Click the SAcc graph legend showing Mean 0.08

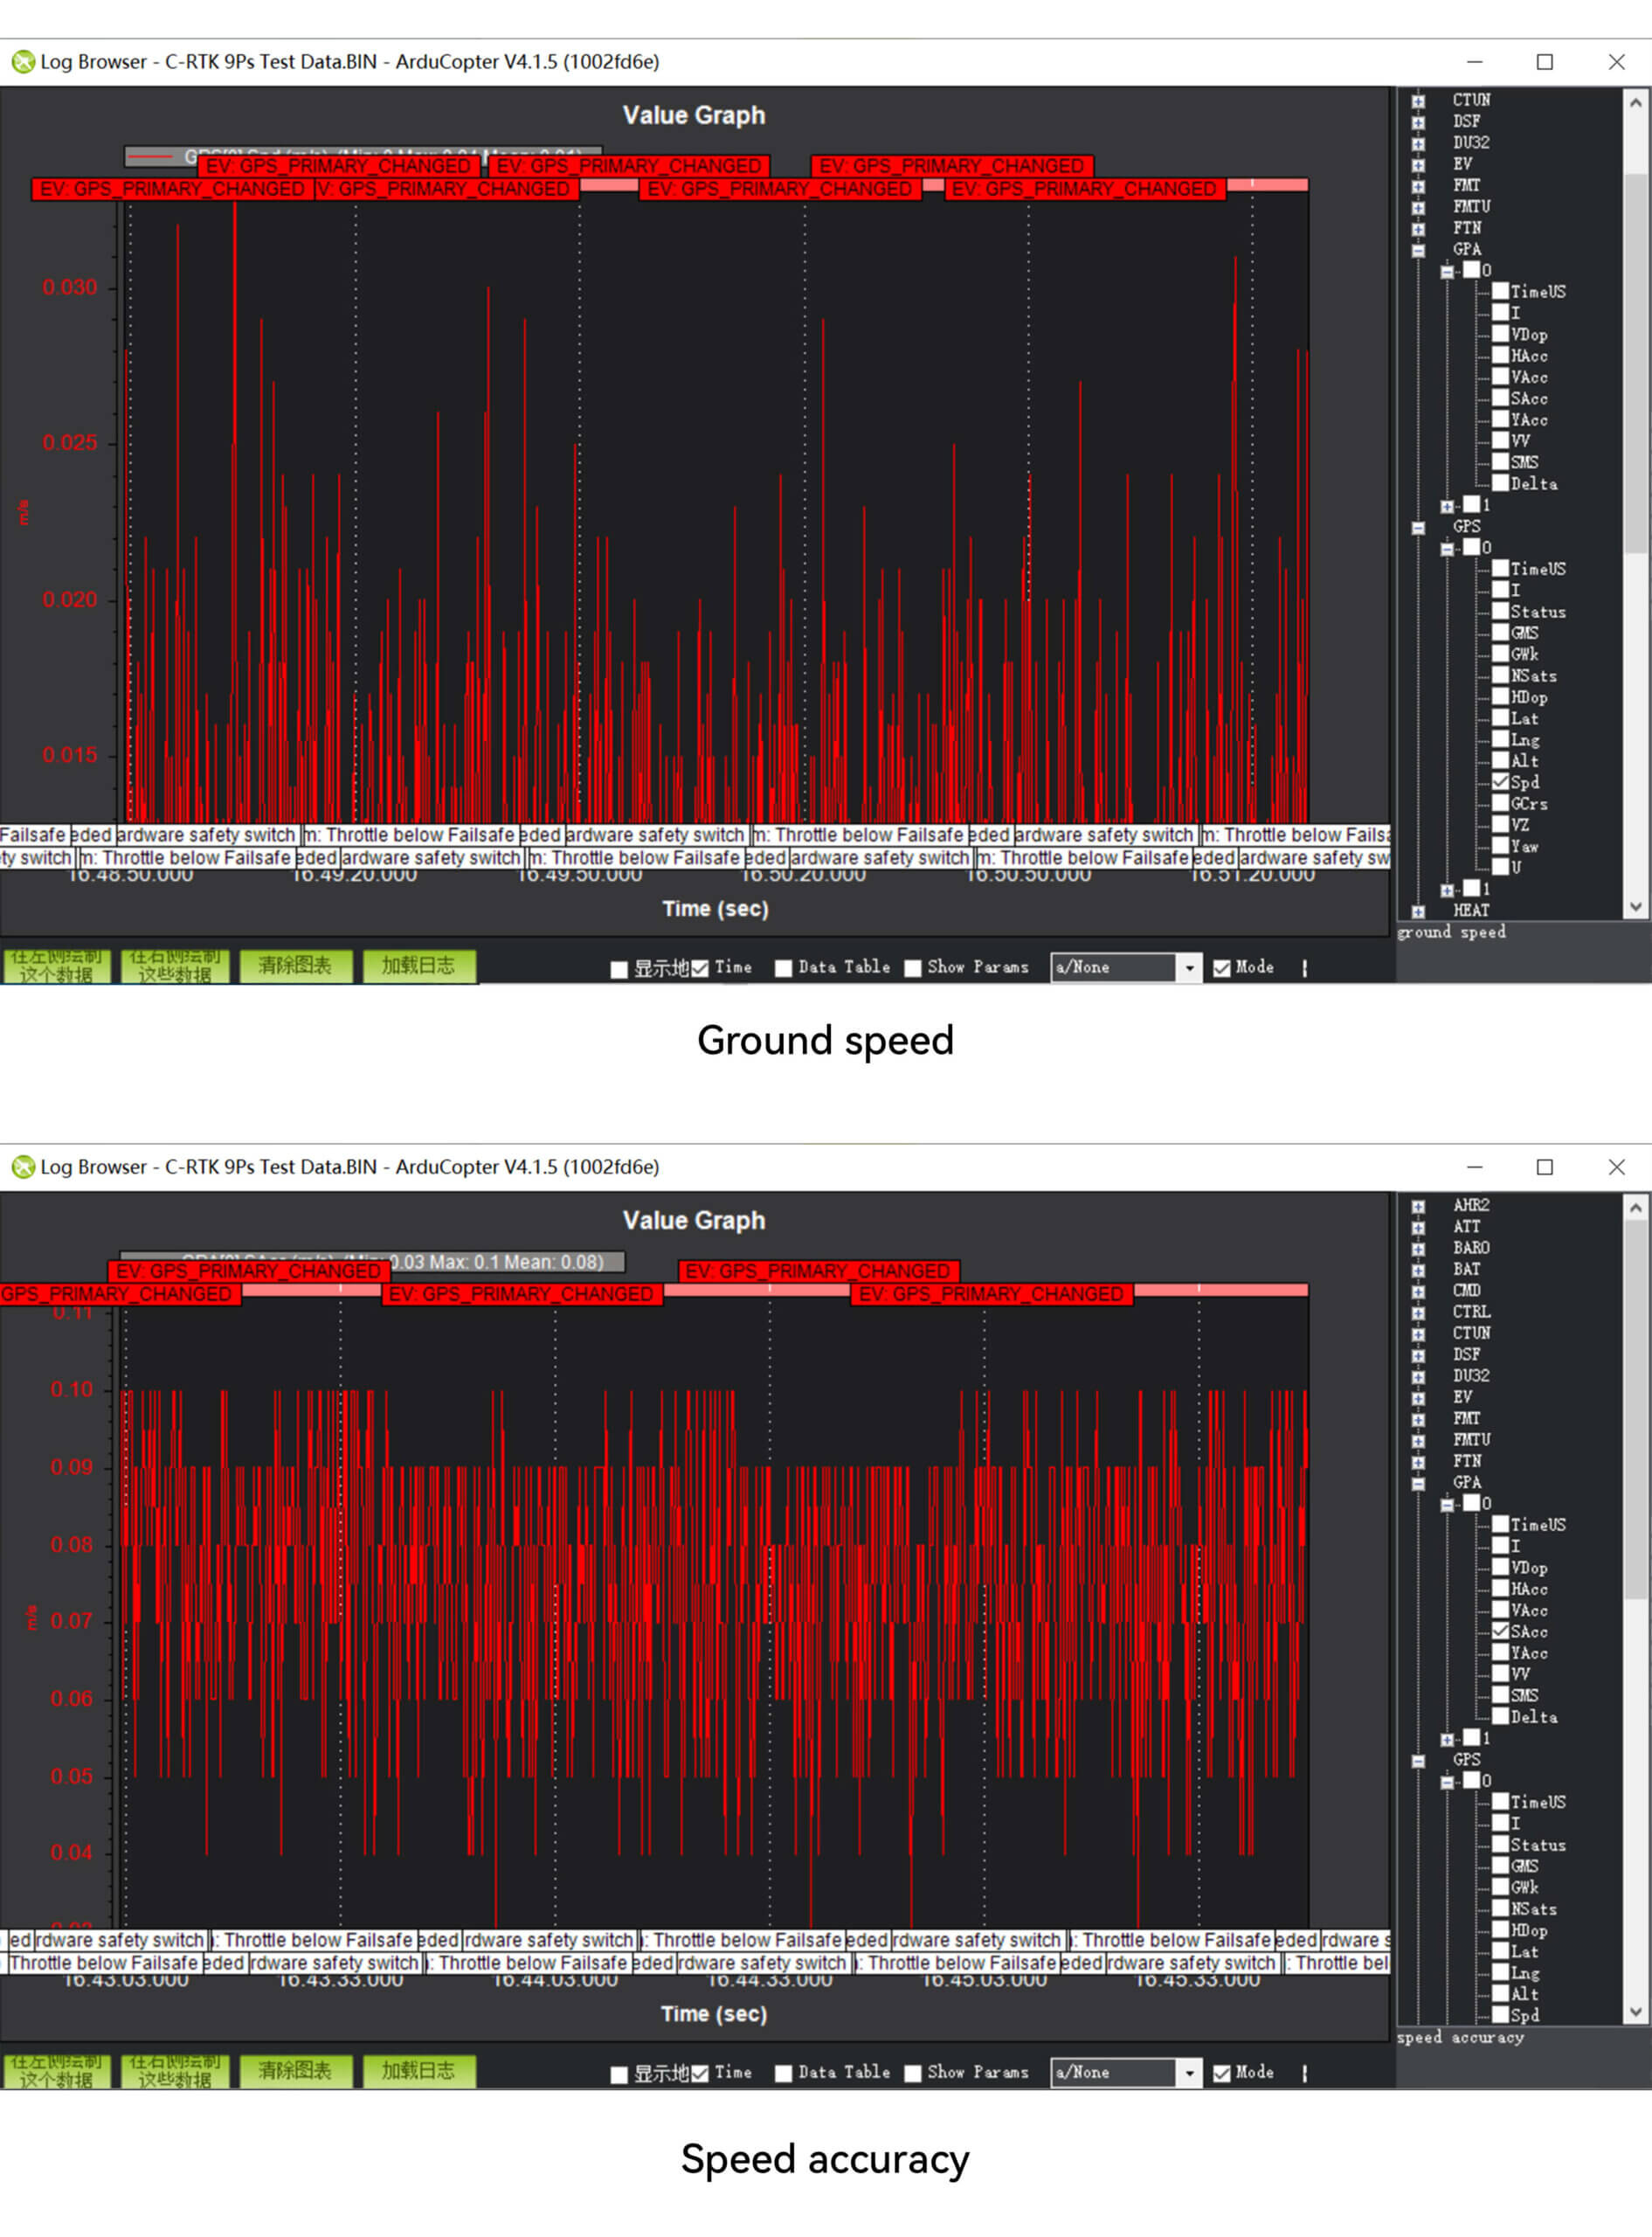pos(372,1262)
